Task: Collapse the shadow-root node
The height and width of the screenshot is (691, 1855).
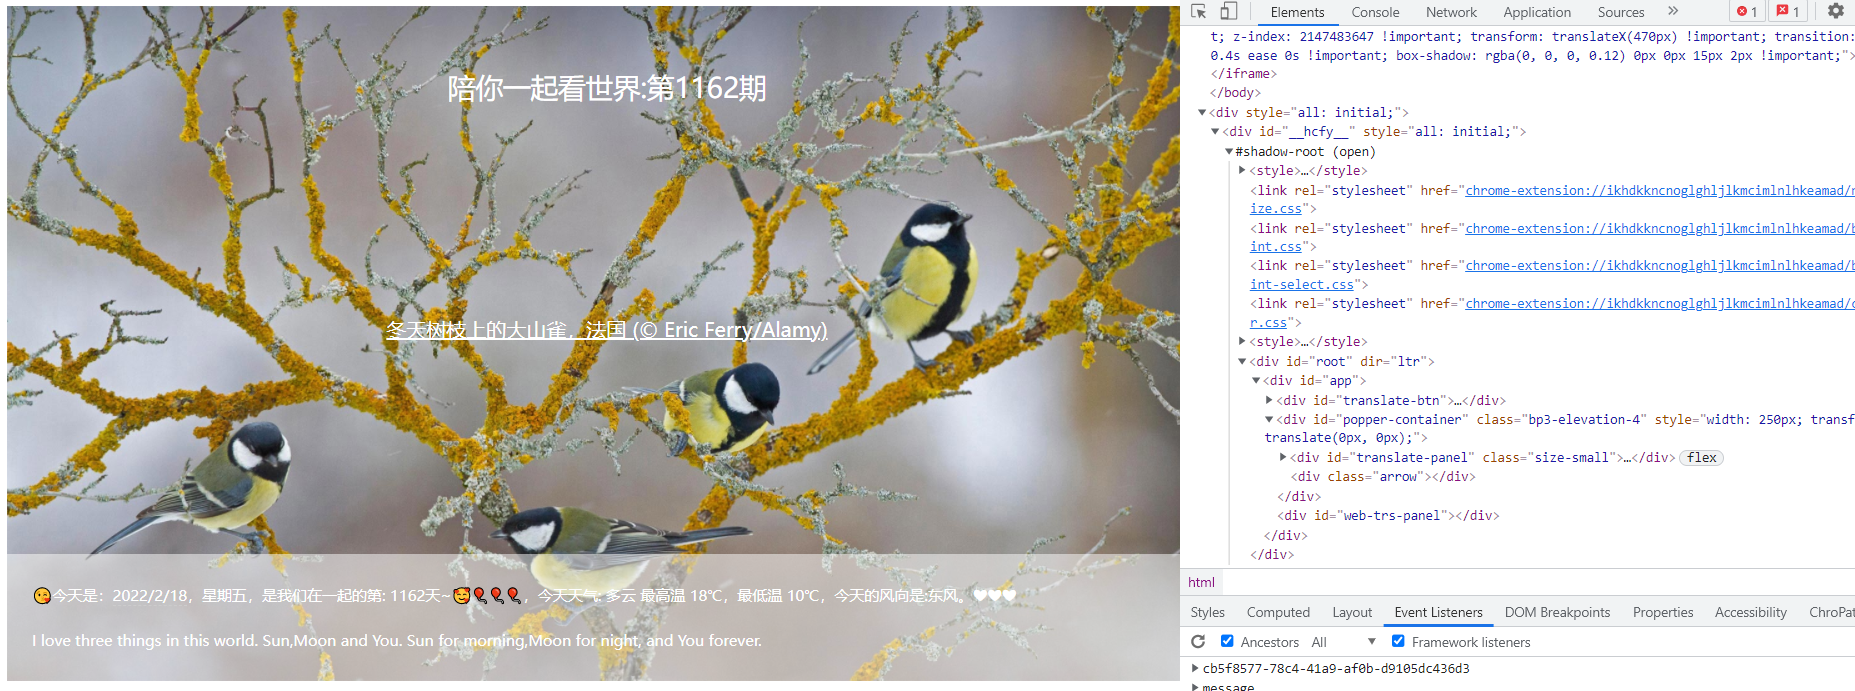Action: 1229,152
